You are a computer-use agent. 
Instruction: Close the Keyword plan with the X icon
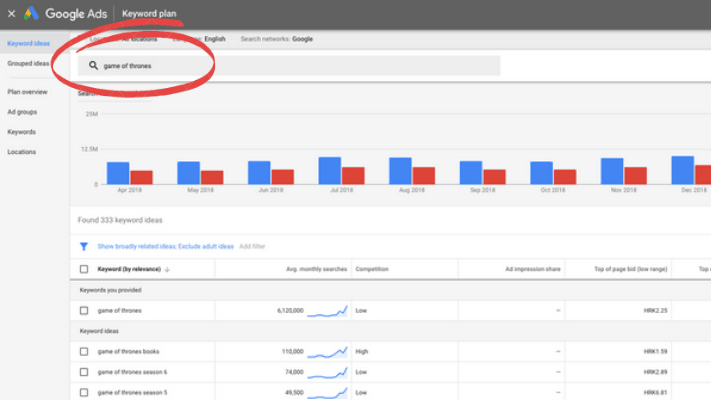click(x=12, y=14)
